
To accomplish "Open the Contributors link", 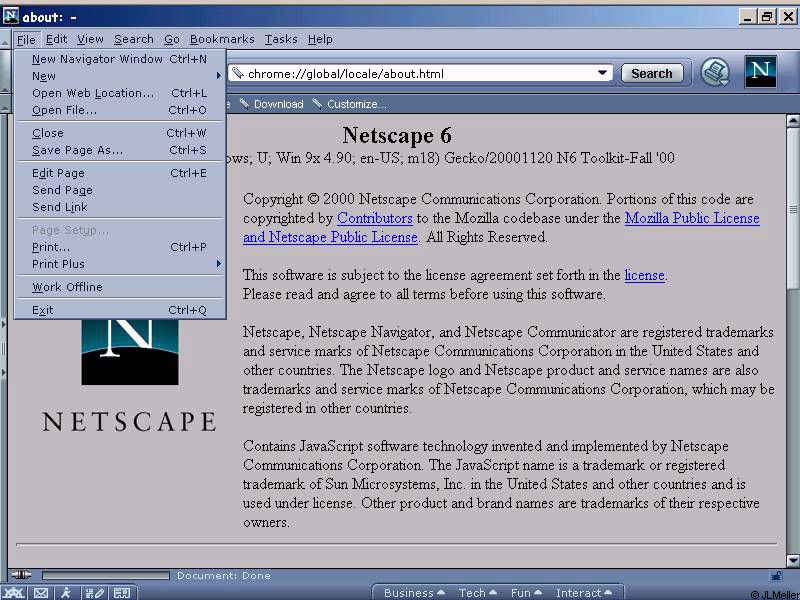I will pyautogui.click(x=374, y=218).
